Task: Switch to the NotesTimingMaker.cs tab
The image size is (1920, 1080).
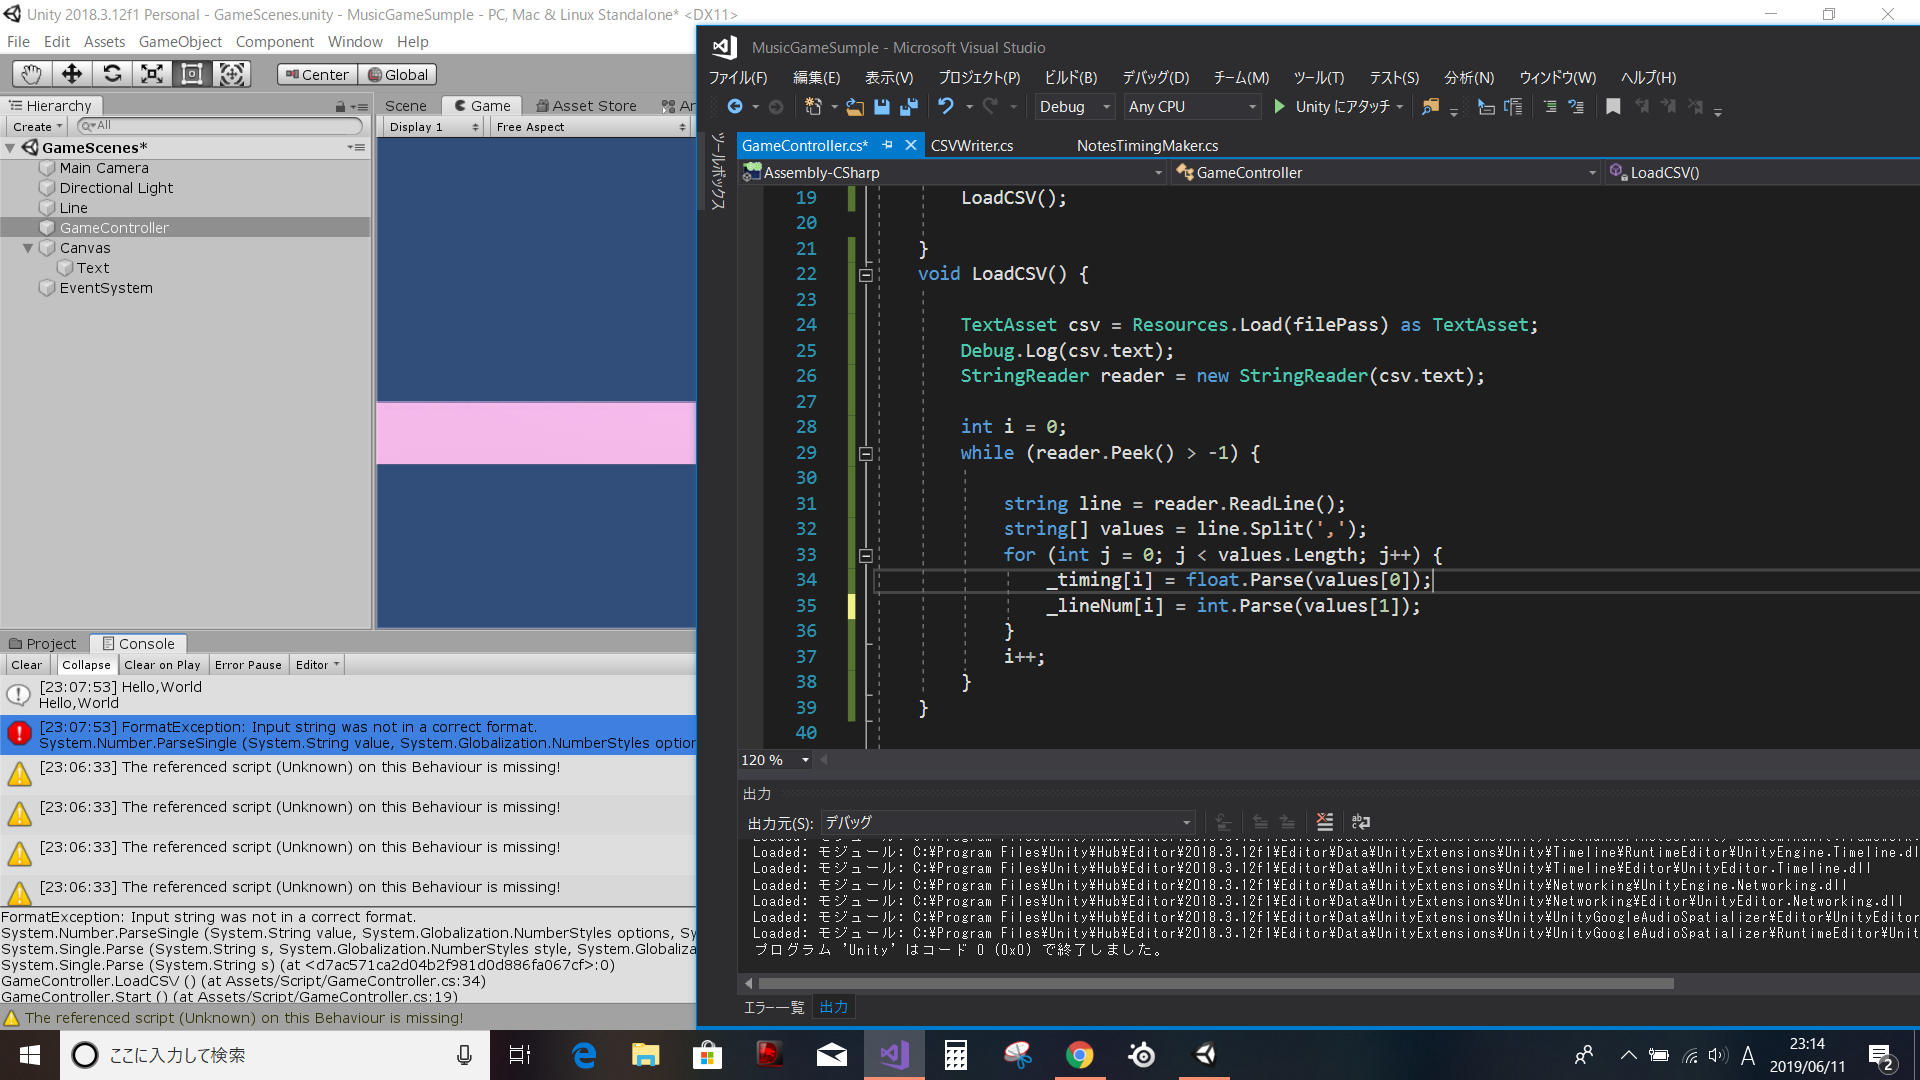Action: point(1147,146)
